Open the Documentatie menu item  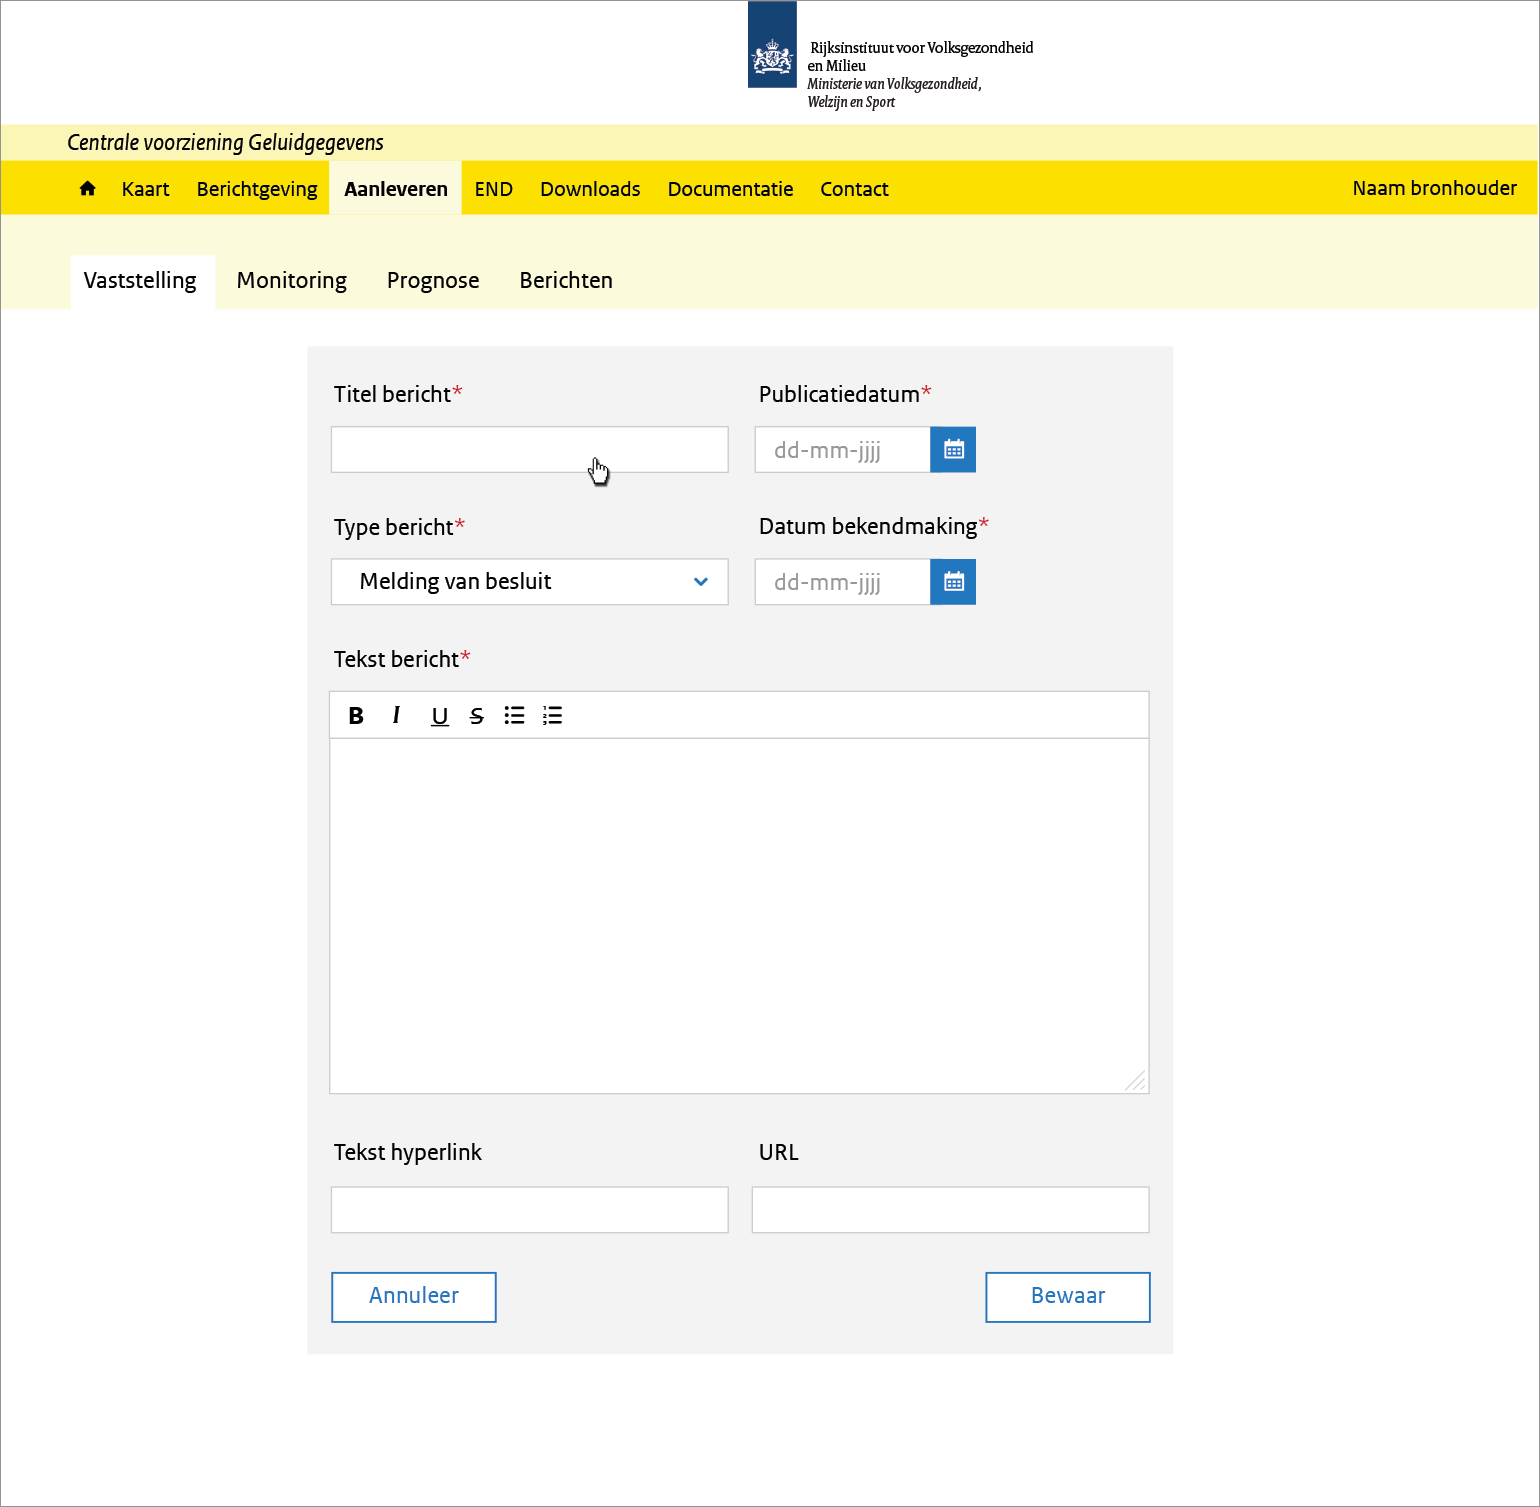(x=730, y=189)
